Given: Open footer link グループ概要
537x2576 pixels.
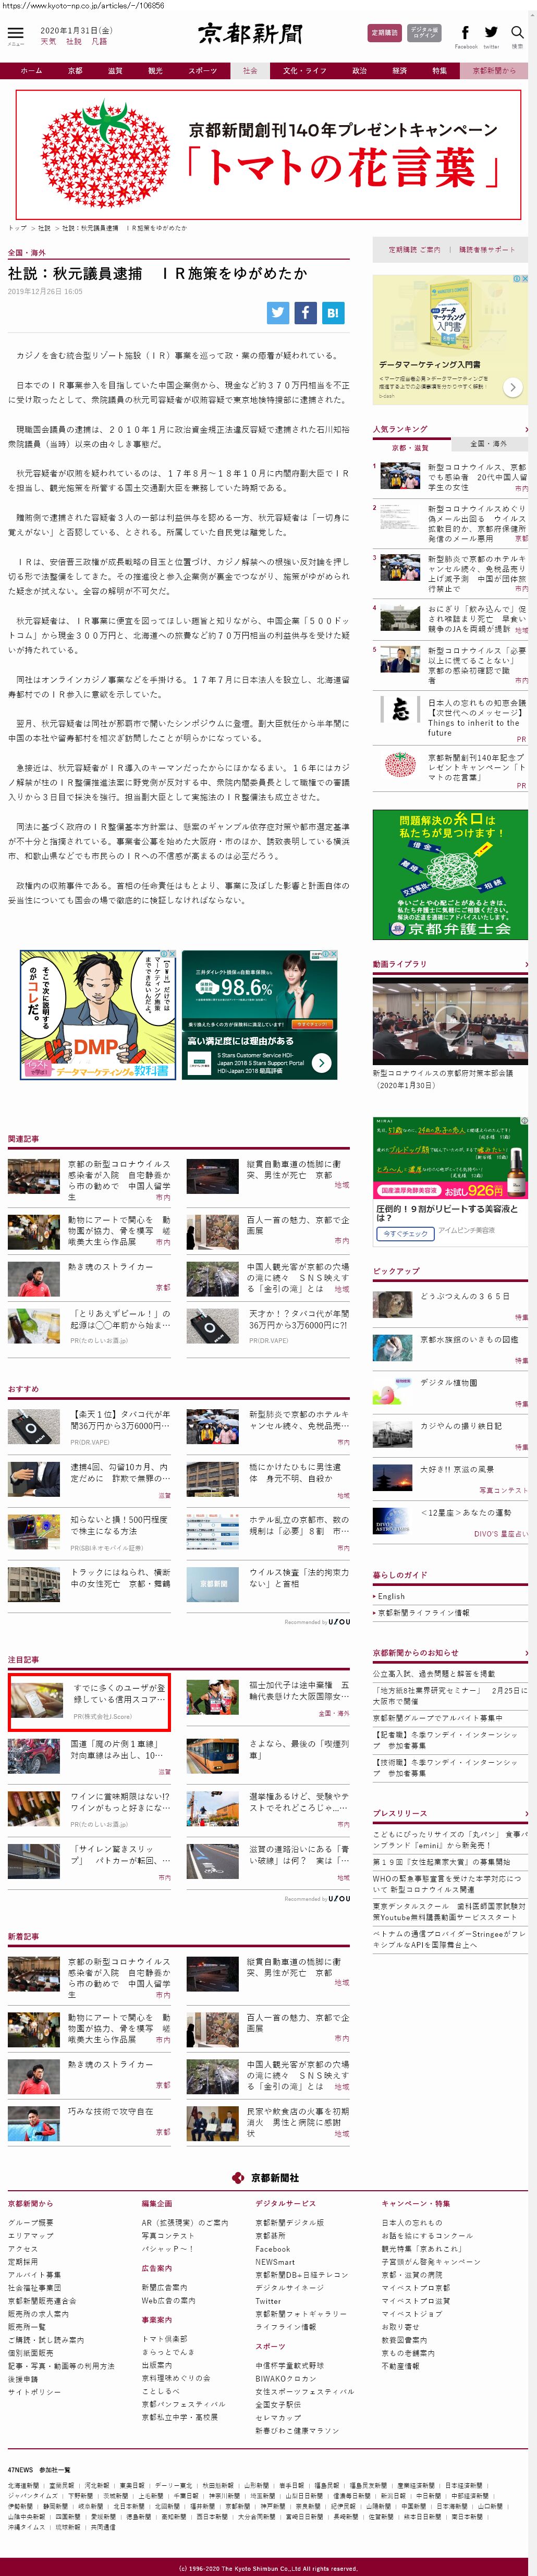Looking at the screenshot, I should [x=31, y=2222].
